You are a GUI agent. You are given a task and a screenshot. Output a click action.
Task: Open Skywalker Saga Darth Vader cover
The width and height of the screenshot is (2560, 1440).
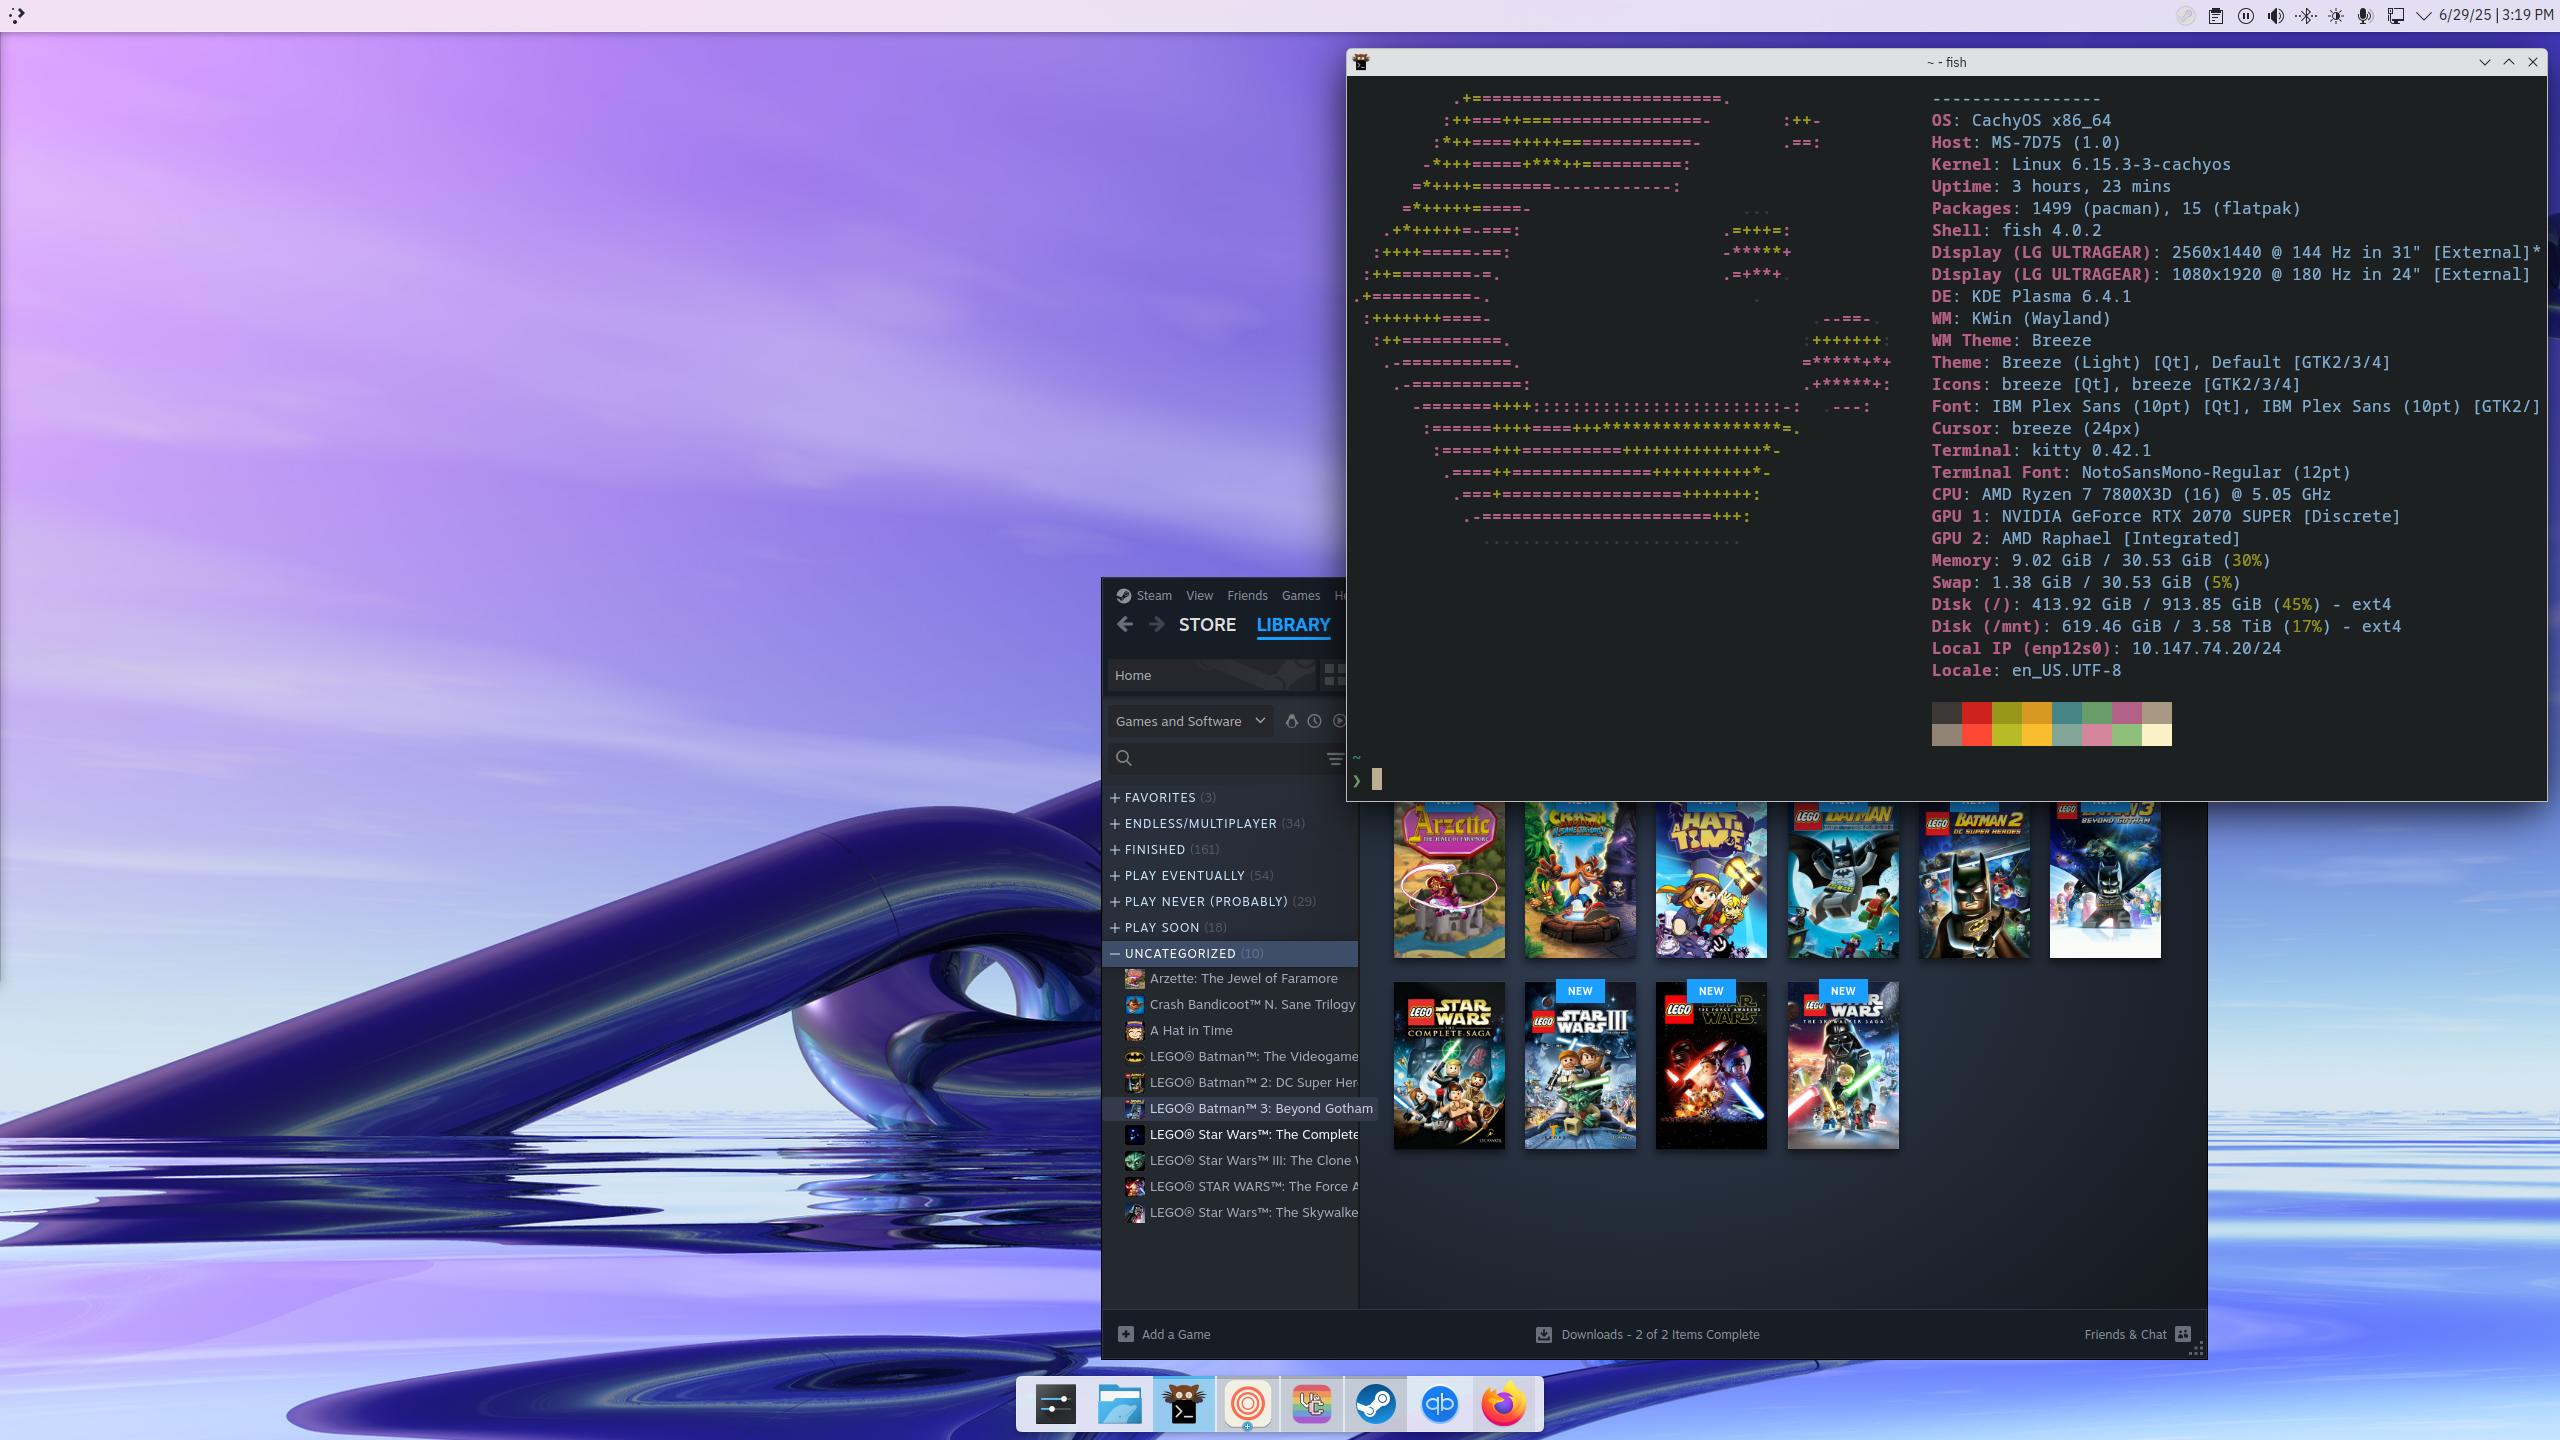point(1843,1065)
